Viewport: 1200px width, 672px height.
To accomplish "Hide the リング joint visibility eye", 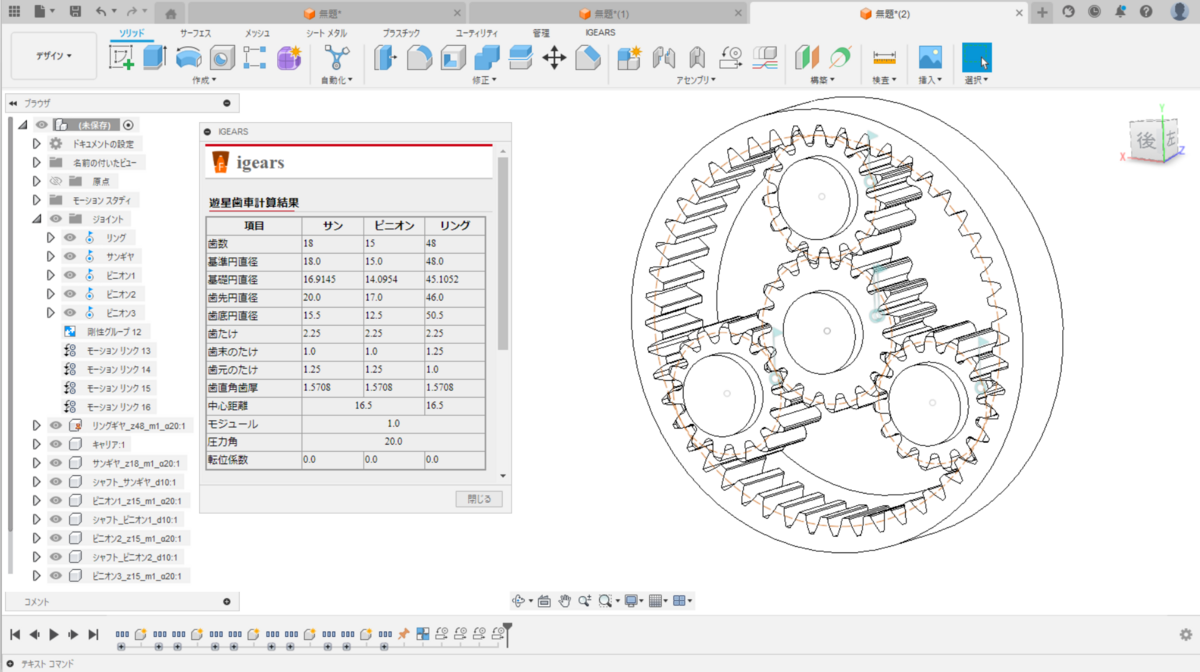I will (x=70, y=238).
